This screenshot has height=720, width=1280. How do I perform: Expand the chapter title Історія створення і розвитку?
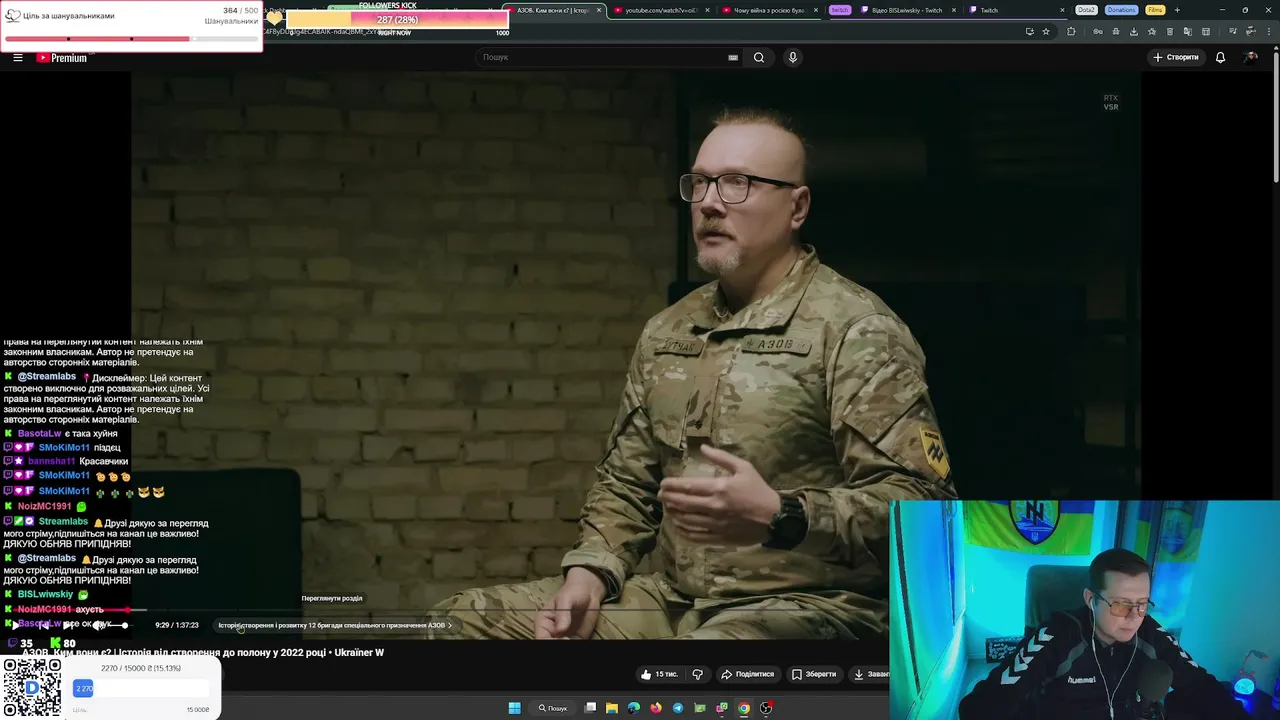point(335,625)
